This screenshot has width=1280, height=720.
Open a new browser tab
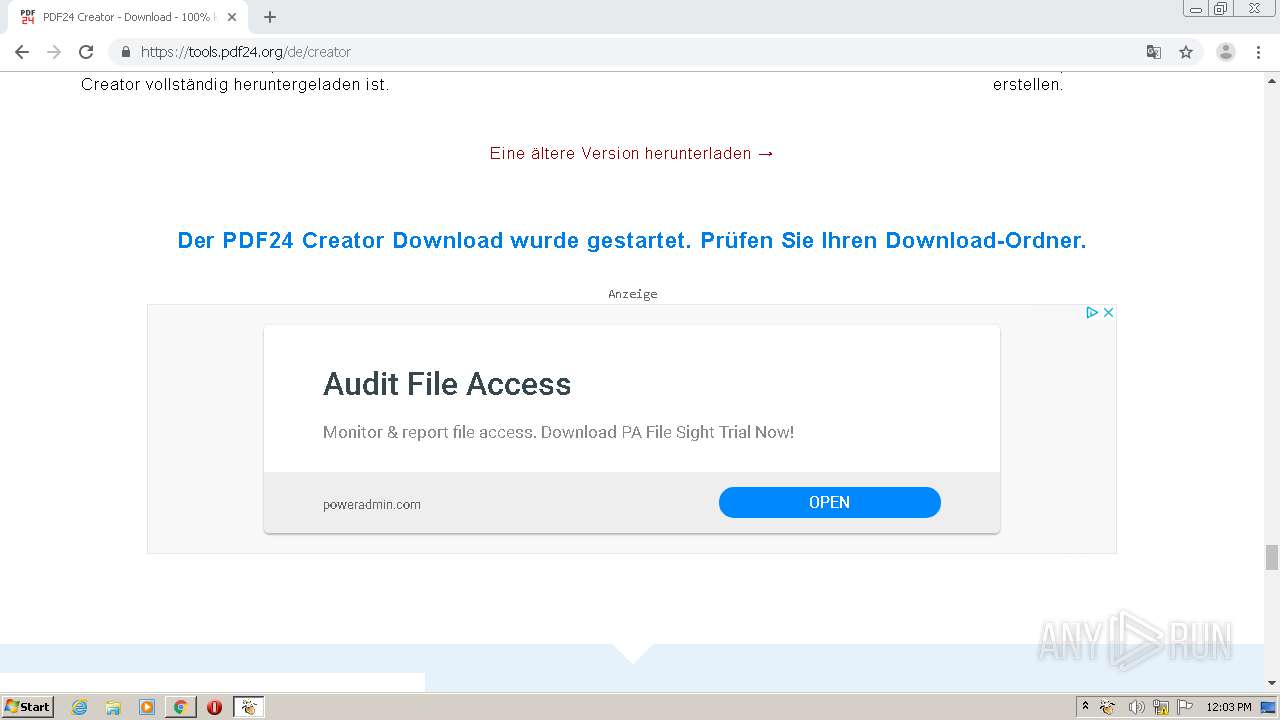click(x=270, y=17)
